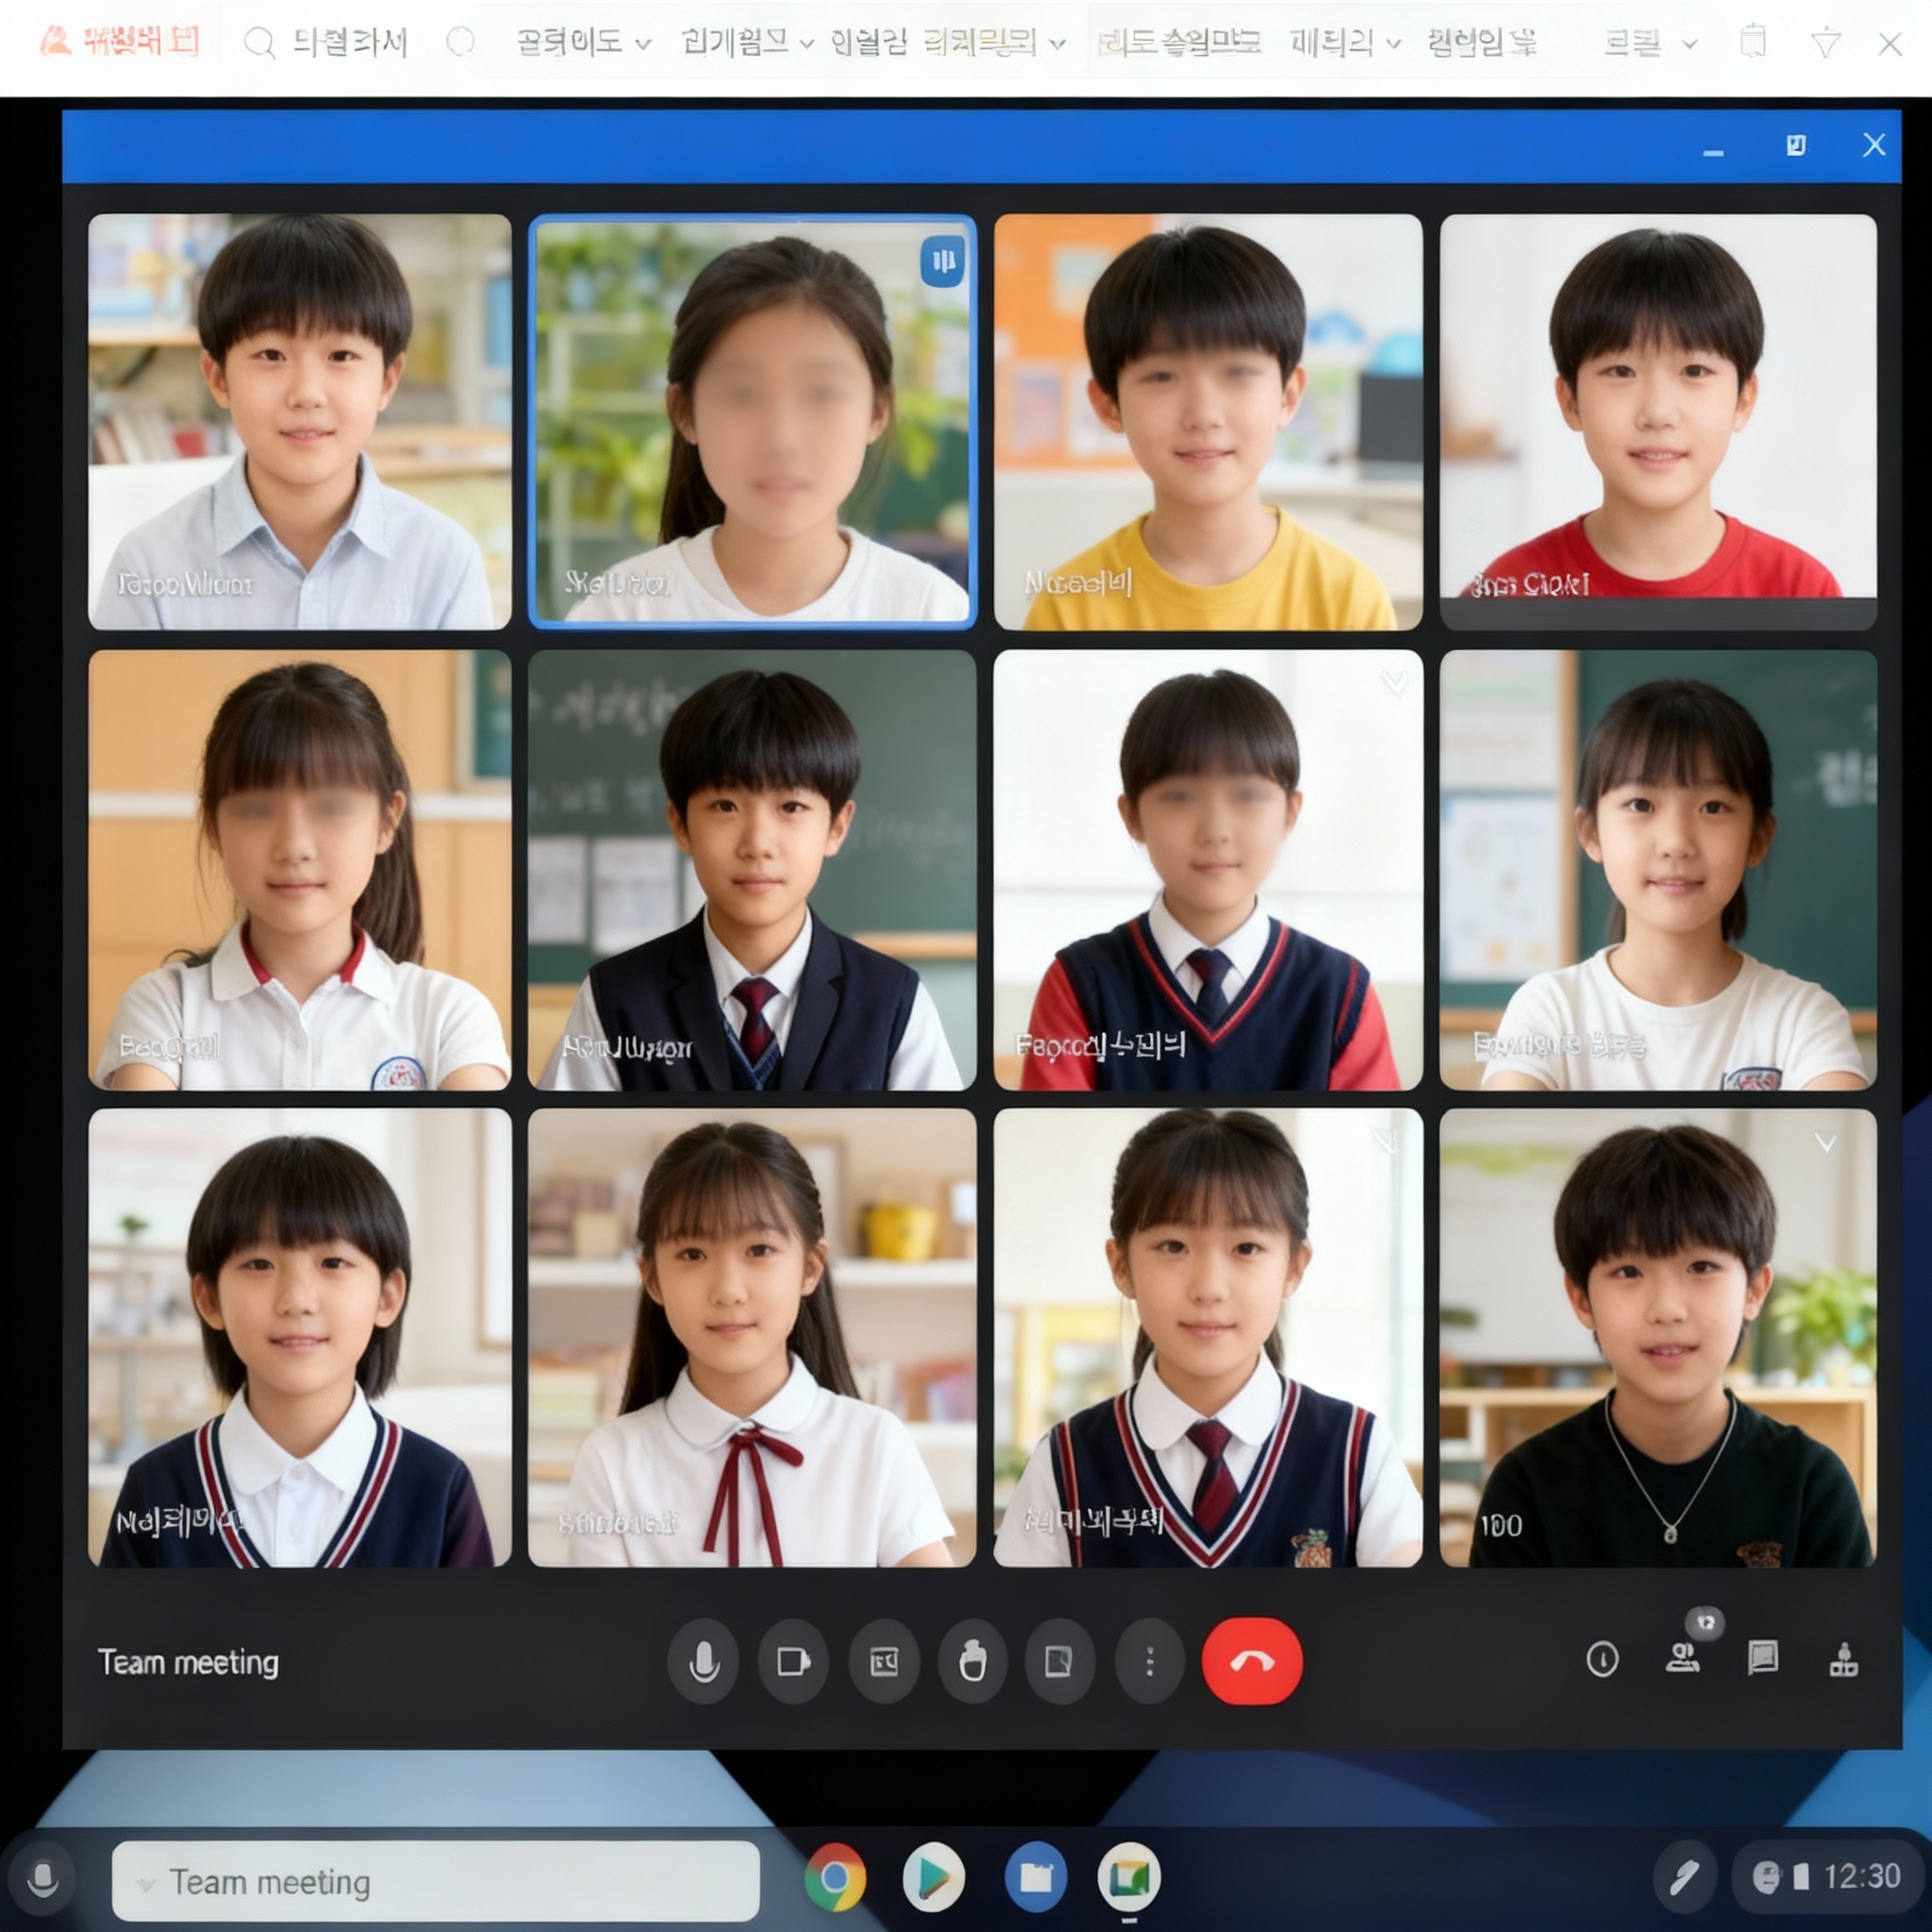Click the present screen icon
This screenshot has width=1932, height=1932.
[x=1059, y=1662]
